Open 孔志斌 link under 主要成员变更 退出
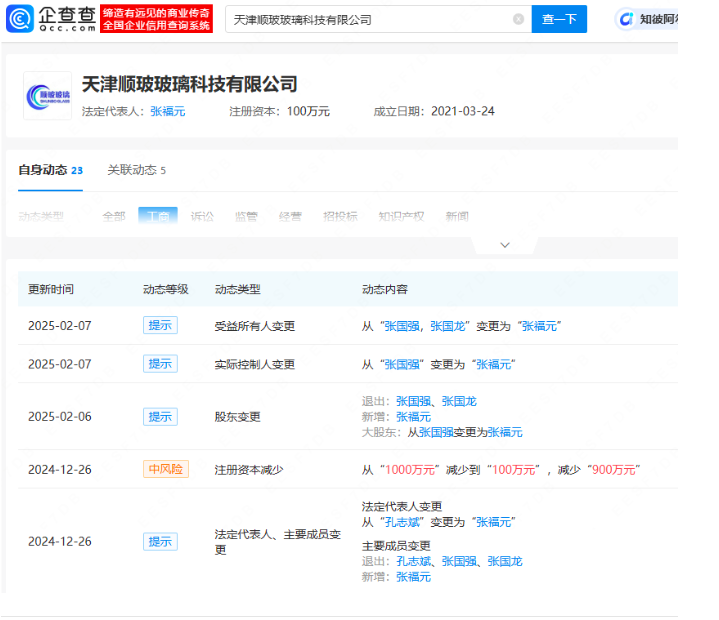 (413, 561)
